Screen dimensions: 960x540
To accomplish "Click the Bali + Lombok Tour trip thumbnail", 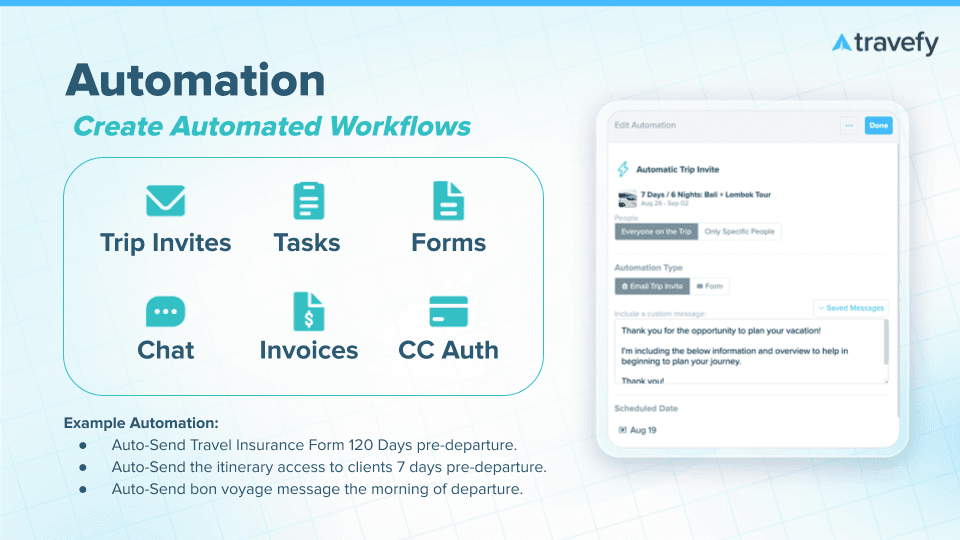I will pyautogui.click(x=627, y=198).
